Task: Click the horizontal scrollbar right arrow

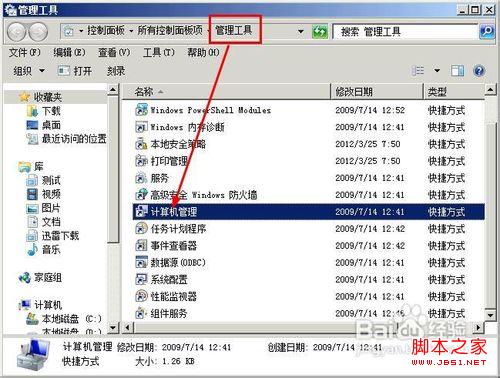Action: coord(479,327)
